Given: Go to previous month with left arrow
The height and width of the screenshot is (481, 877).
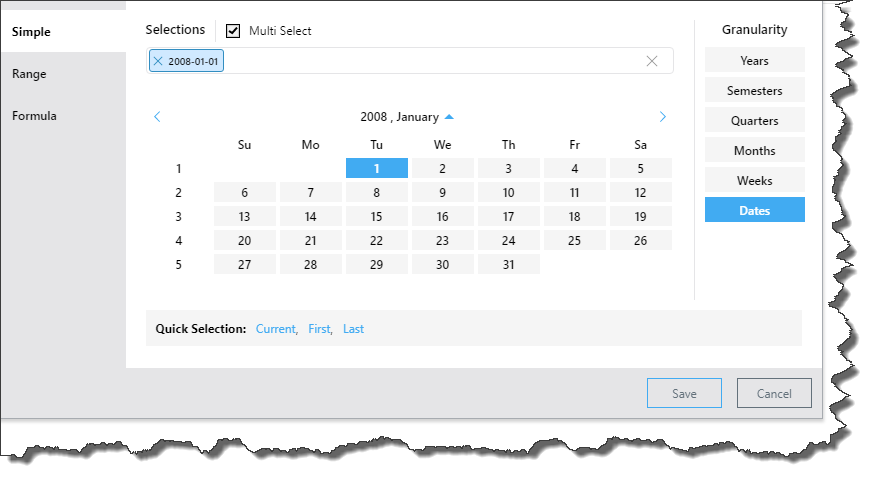Looking at the screenshot, I should click(157, 117).
